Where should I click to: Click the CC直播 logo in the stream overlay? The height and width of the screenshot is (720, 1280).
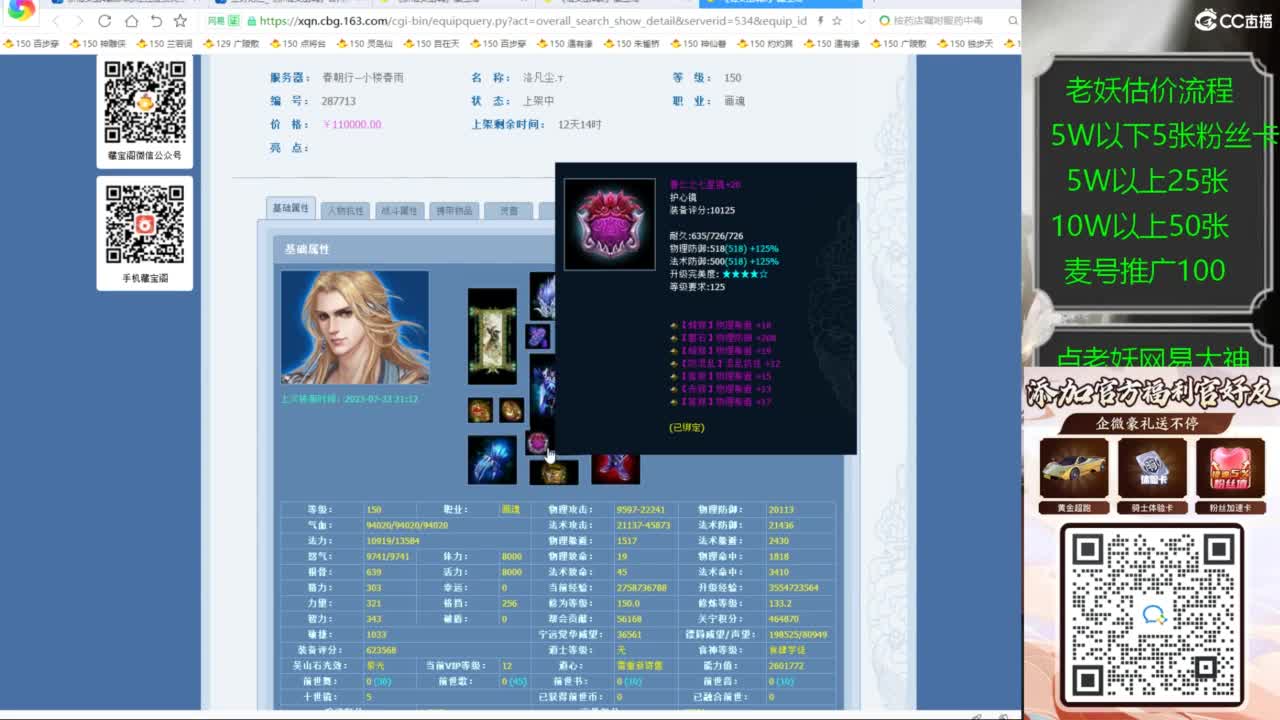(x=1233, y=19)
